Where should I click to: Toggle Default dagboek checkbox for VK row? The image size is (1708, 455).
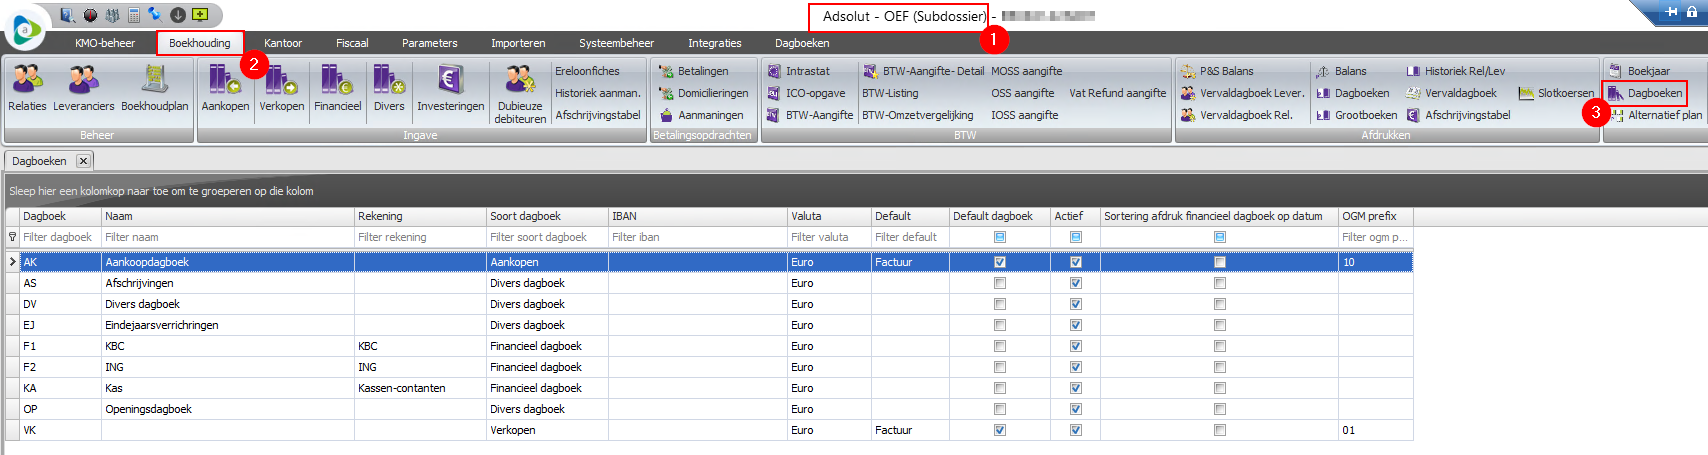pyautogui.click(x=1000, y=430)
